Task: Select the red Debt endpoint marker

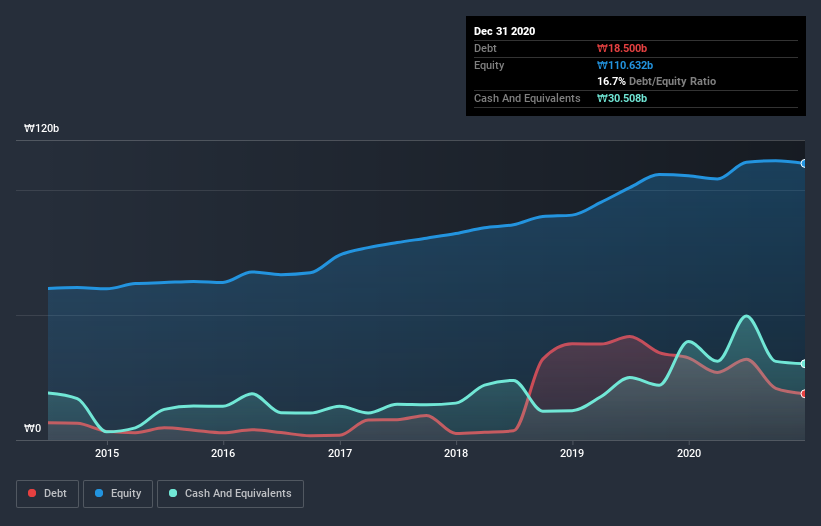Action: coord(804,394)
